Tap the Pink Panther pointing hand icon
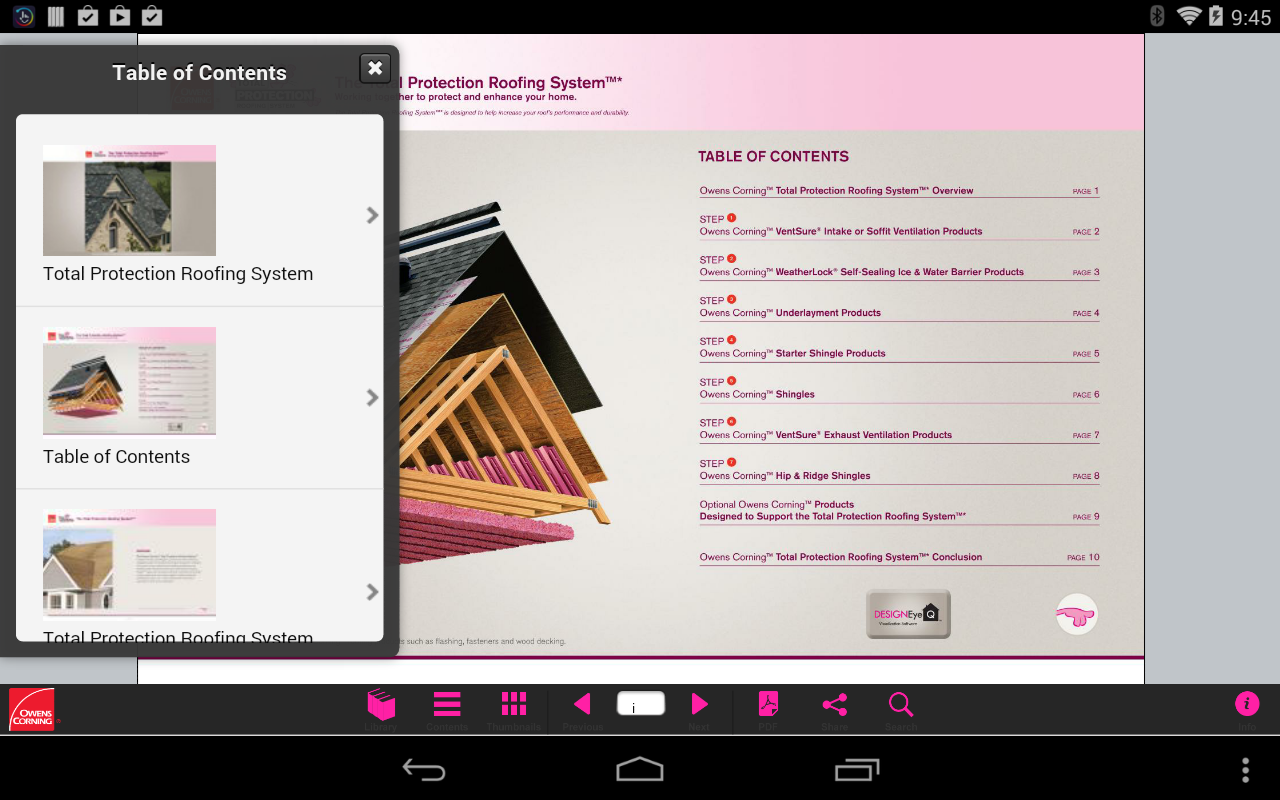 tap(1077, 615)
